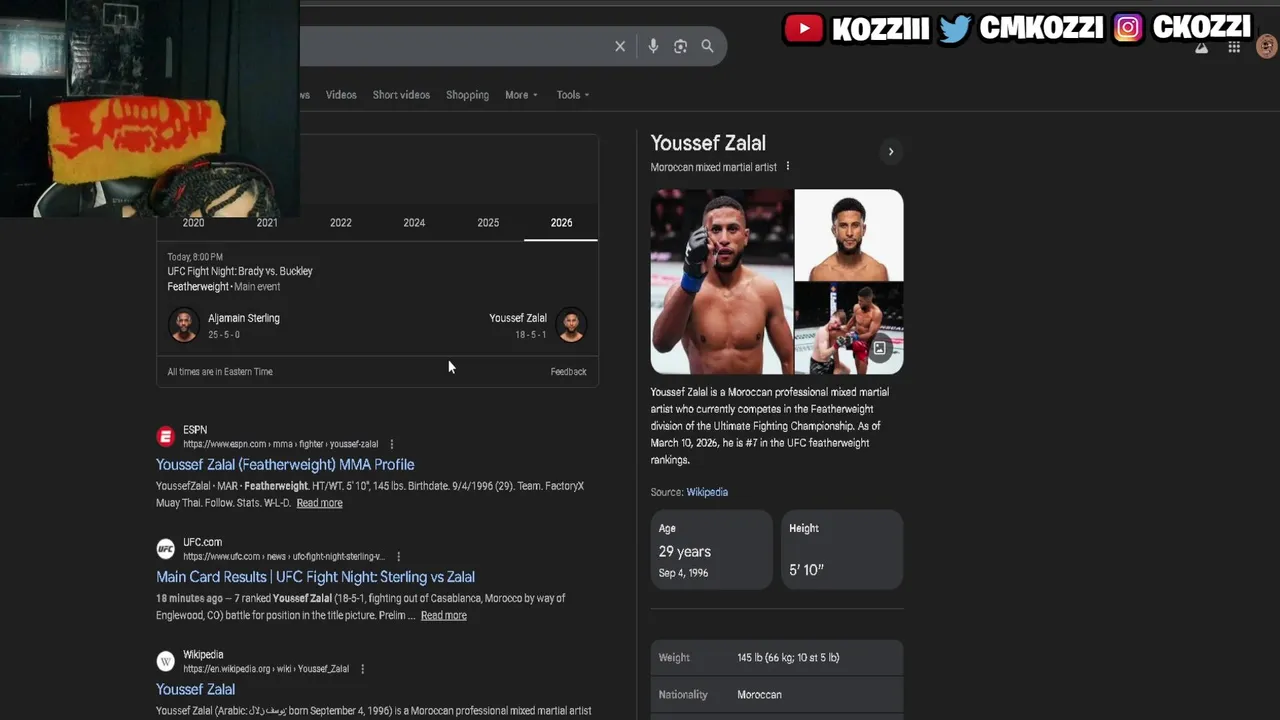Expand the Youssef Zalal panel arrow

tap(890, 152)
